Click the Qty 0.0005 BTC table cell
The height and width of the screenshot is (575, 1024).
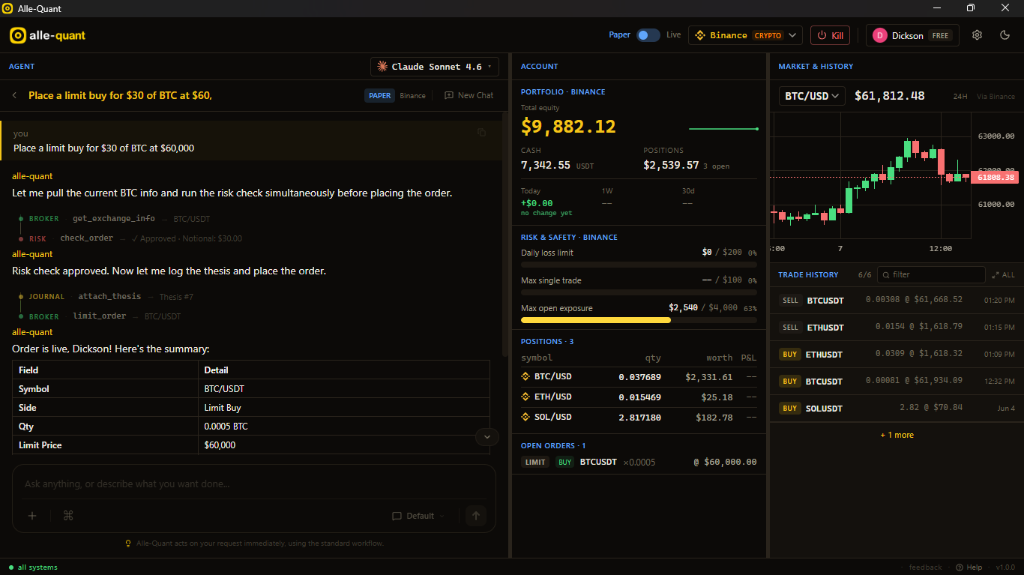(344, 426)
